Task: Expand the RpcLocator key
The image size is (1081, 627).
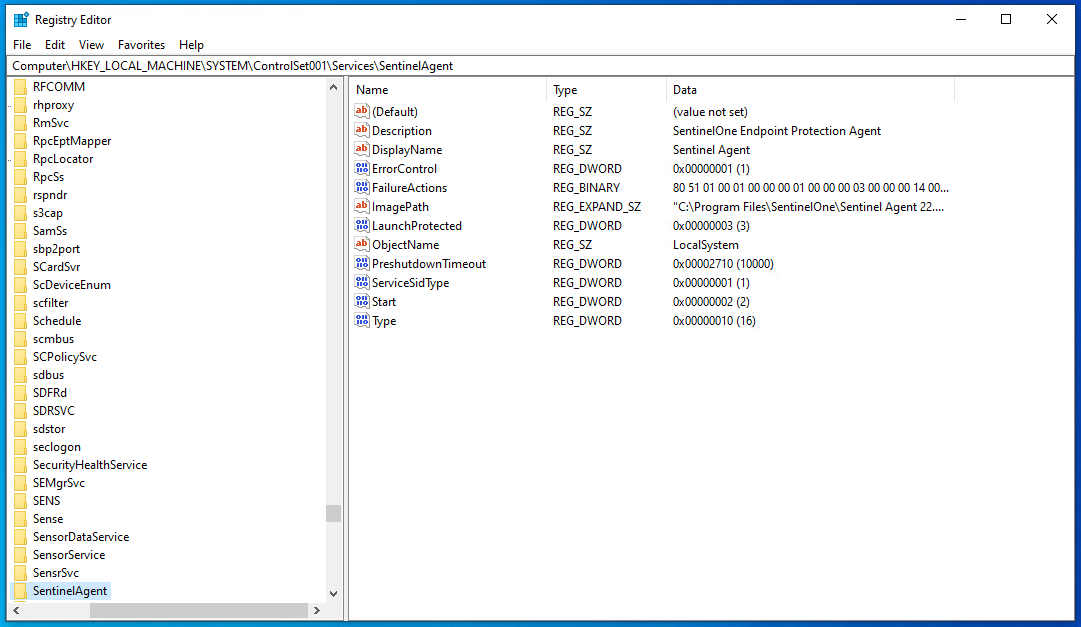Action: 10,159
